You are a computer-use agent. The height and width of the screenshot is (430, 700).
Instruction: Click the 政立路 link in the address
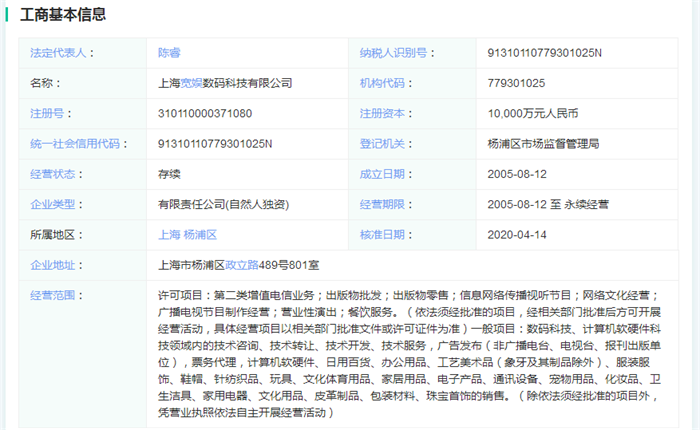[242, 265]
